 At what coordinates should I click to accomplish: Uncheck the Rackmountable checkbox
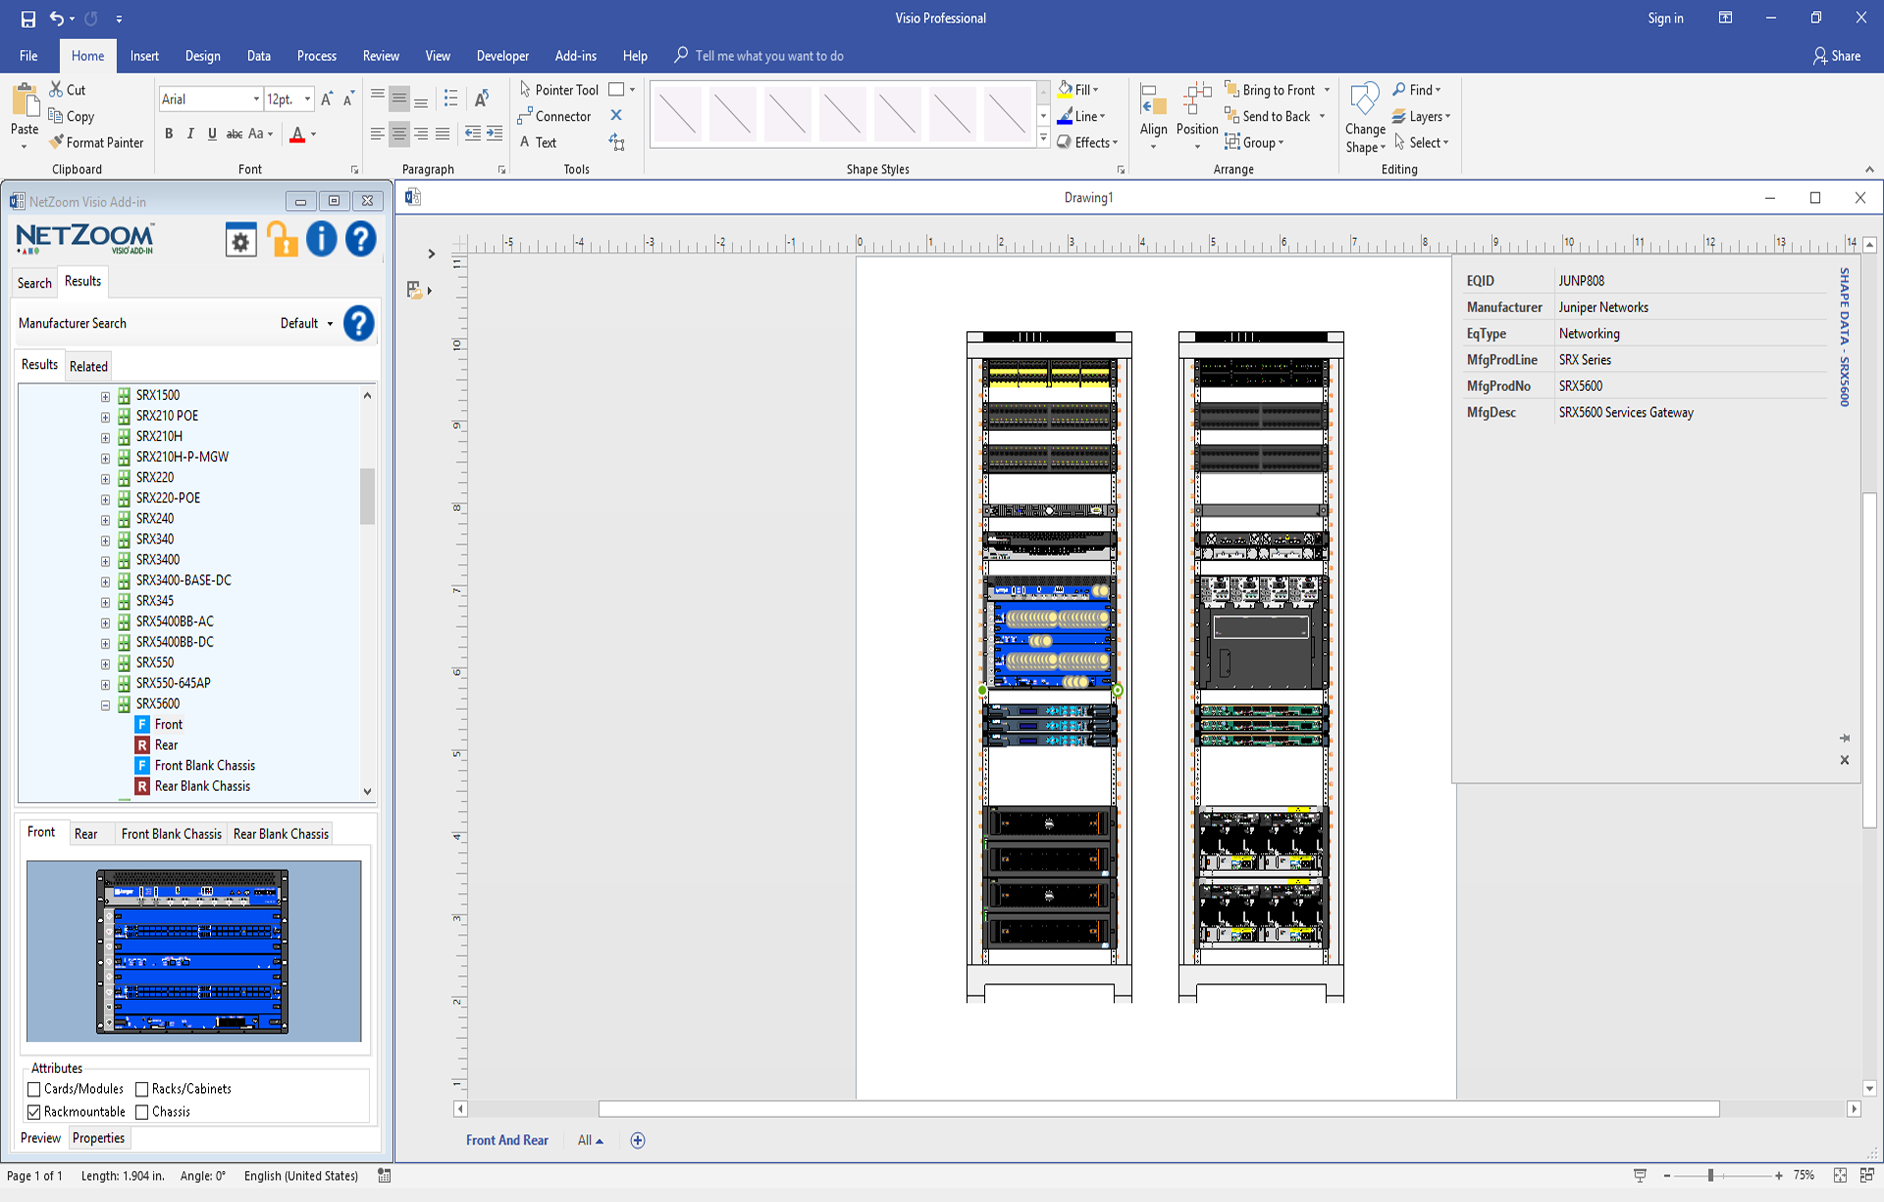[x=34, y=1112]
